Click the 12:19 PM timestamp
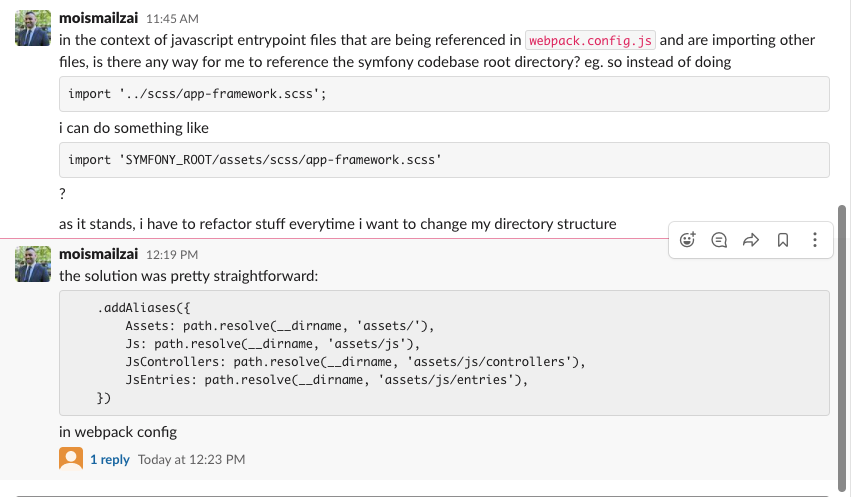 (172, 255)
